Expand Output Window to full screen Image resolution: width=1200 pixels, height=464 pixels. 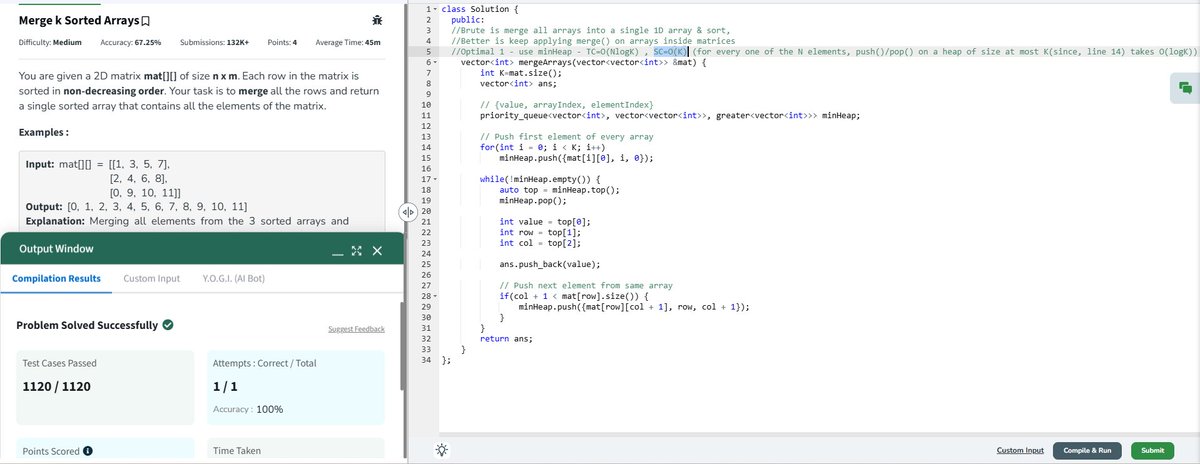pos(357,251)
